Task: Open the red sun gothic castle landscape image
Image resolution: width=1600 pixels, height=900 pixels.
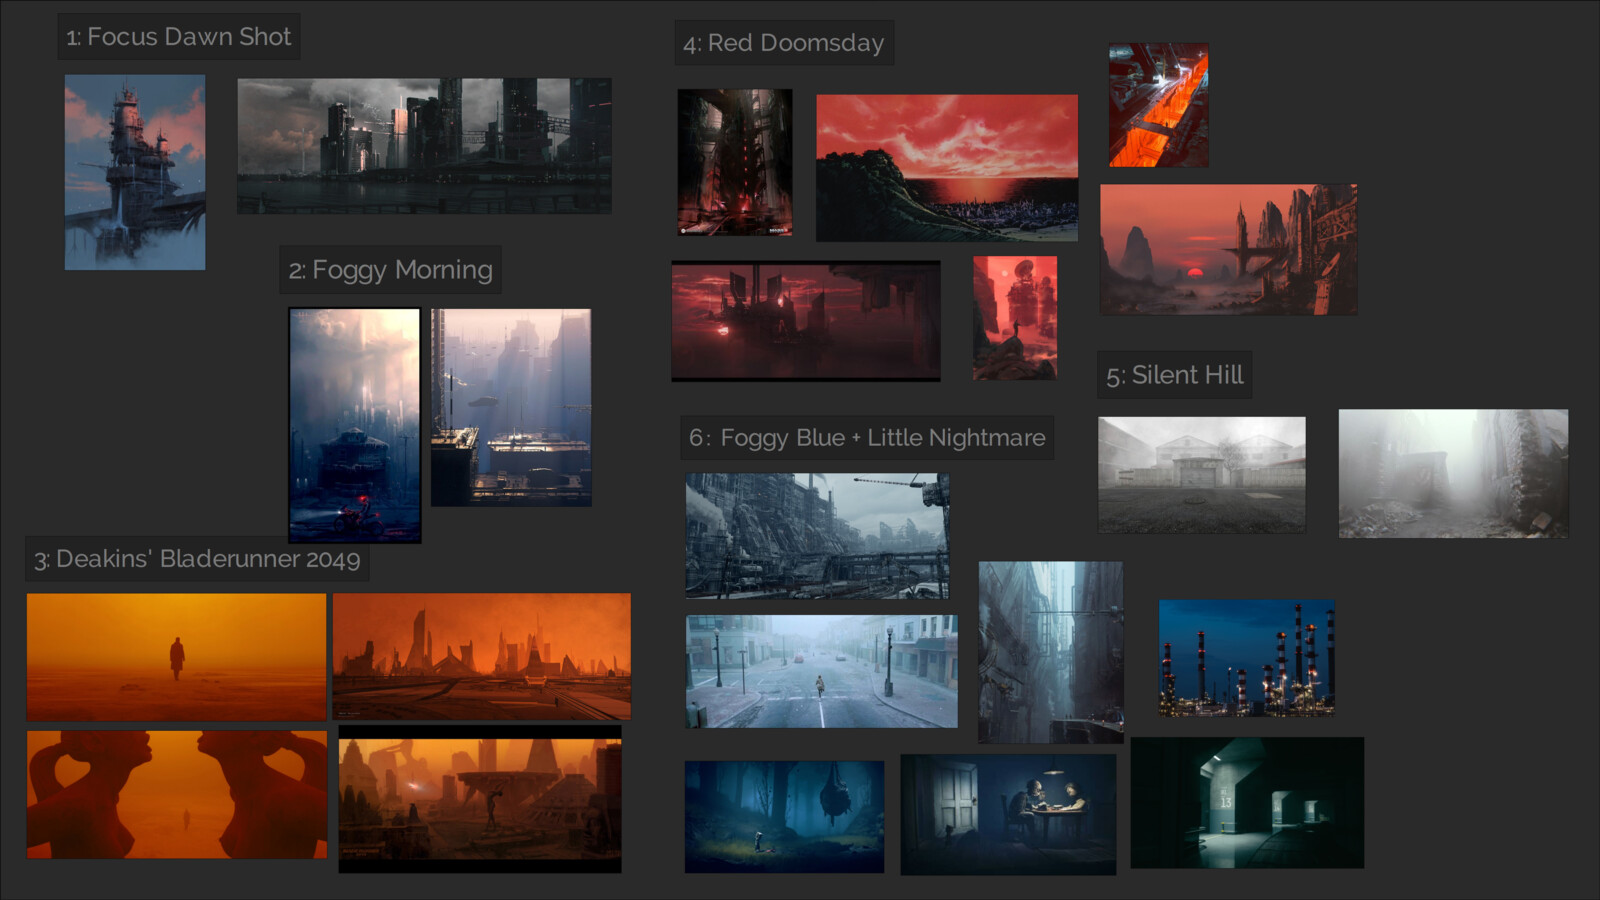Action: 1228,249
